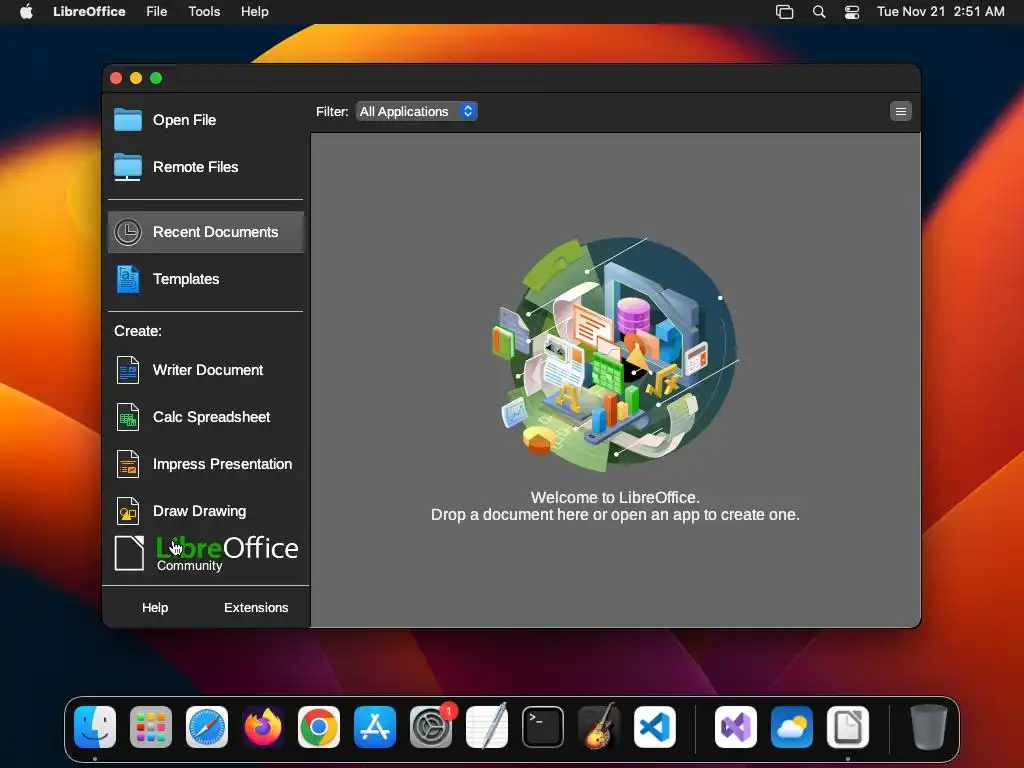Open Spotlight search in the menu bar
This screenshot has height=768, width=1024.
tap(819, 12)
